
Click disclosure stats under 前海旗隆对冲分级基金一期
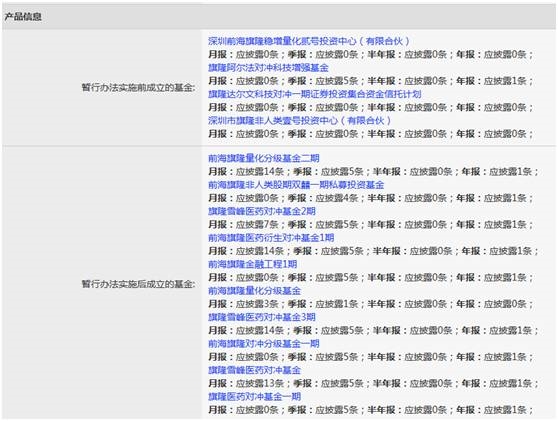[x=371, y=357]
